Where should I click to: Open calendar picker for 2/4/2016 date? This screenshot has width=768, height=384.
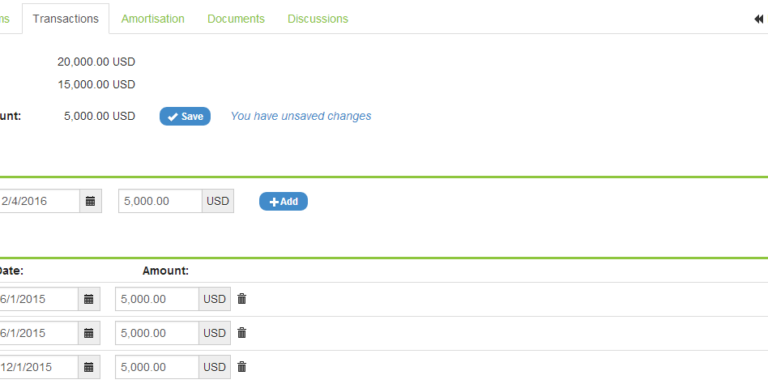point(91,201)
